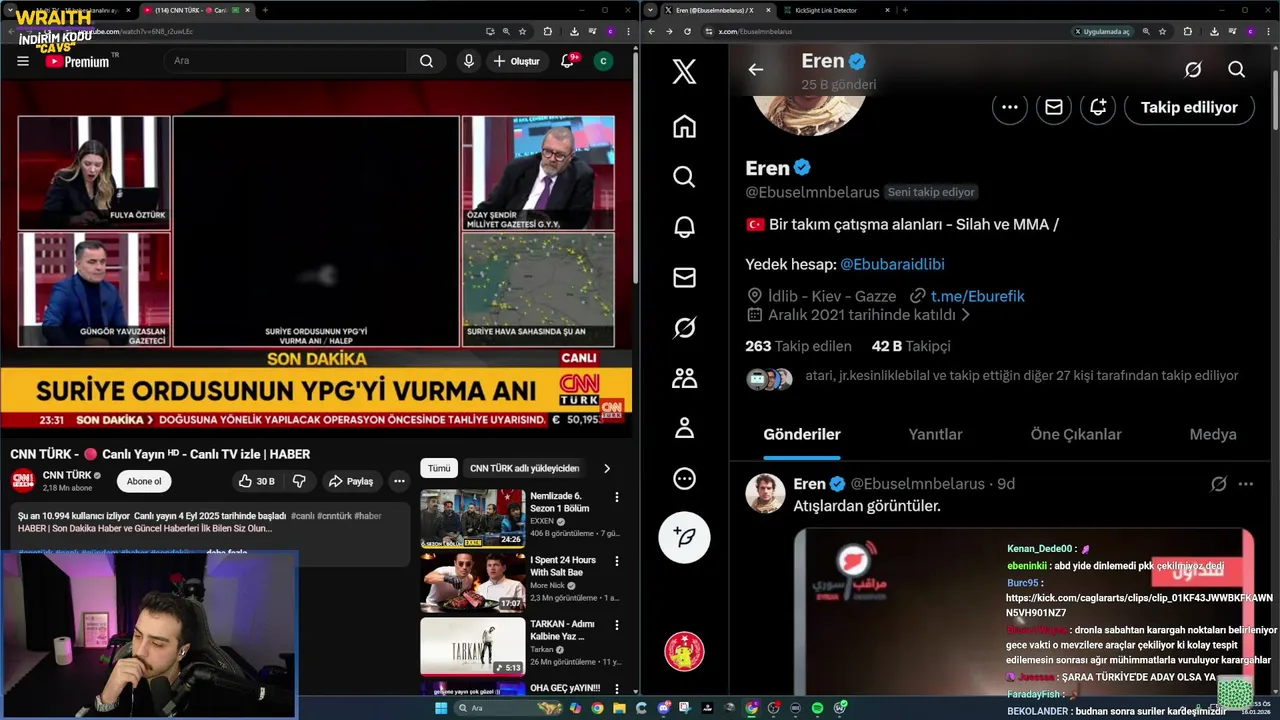This screenshot has width=1280, height=720.
Task: Switch to Öne Çıkanlar tab
Action: (1076, 434)
